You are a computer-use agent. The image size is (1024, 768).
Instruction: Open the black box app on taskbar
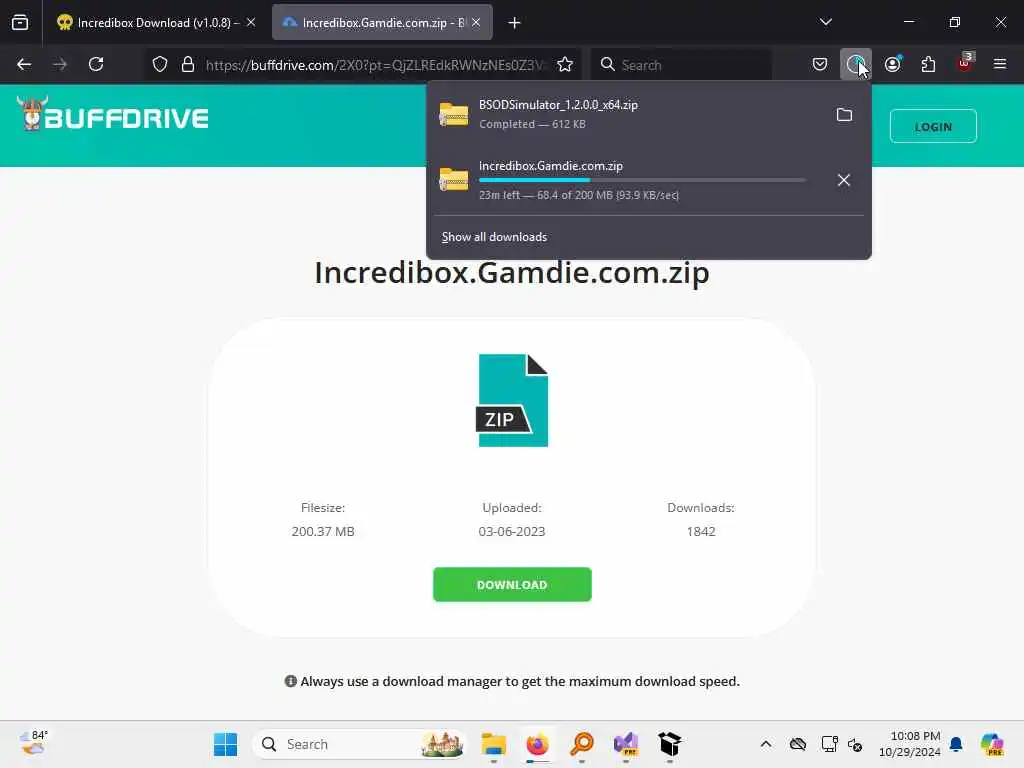pos(669,744)
